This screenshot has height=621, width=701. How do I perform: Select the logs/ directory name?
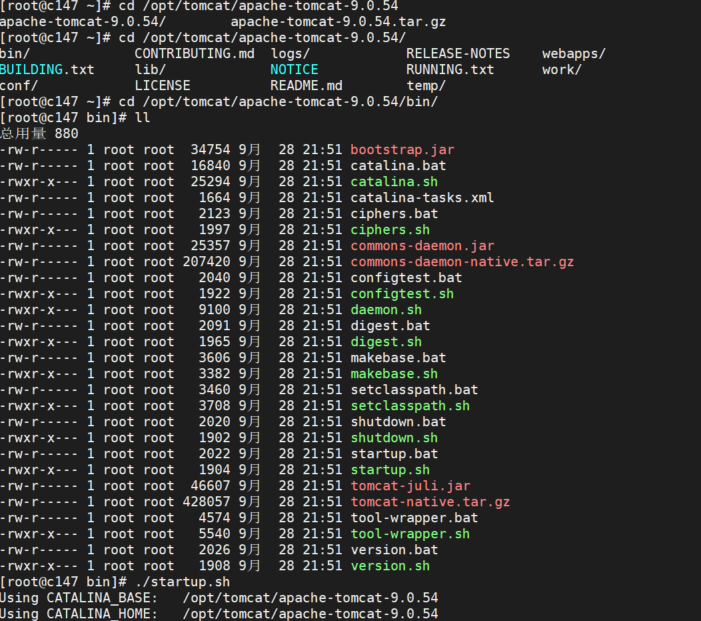point(290,54)
